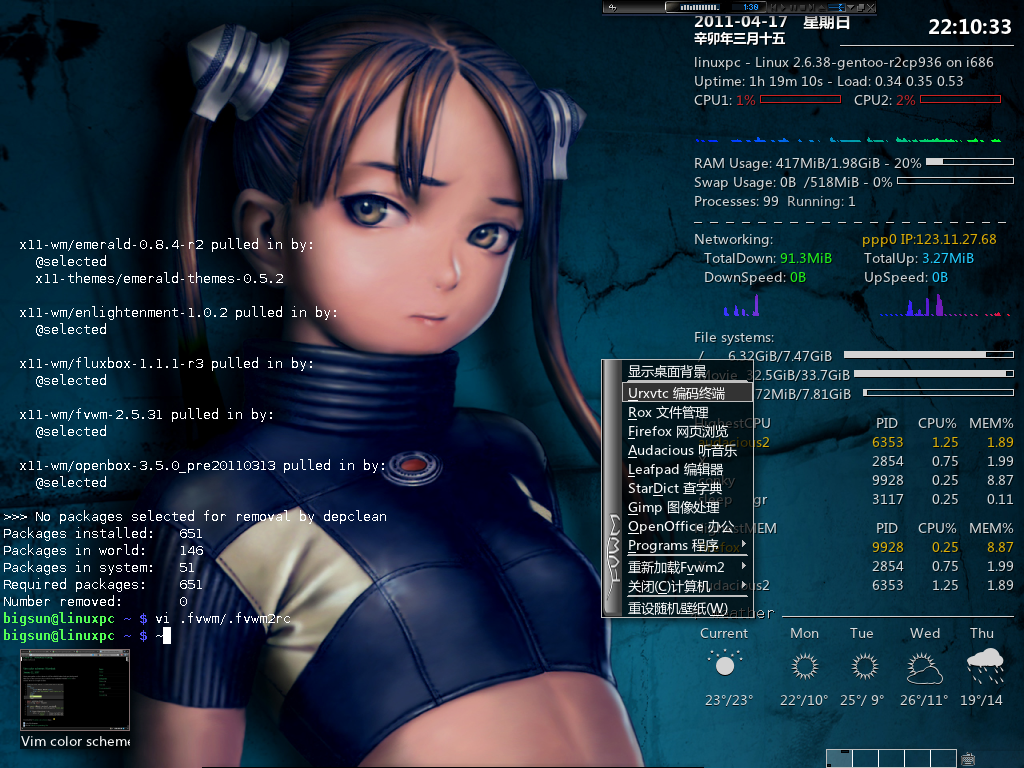Click the keyboard icon beside the pager

click(x=968, y=759)
